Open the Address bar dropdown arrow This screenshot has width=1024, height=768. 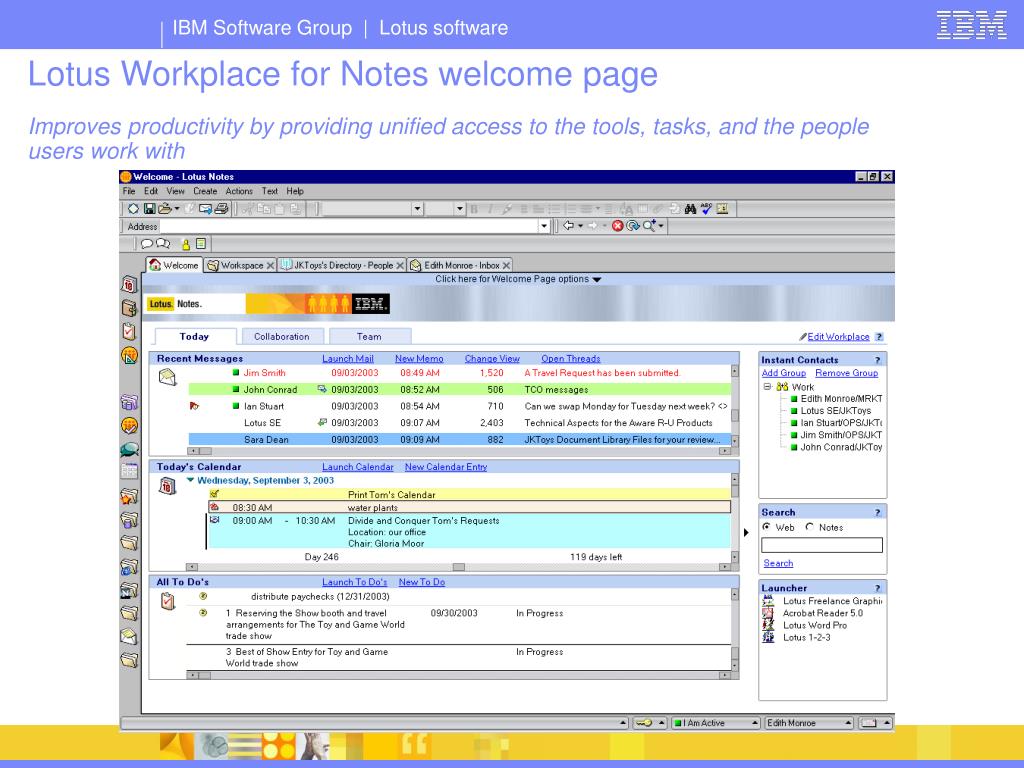(544, 226)
